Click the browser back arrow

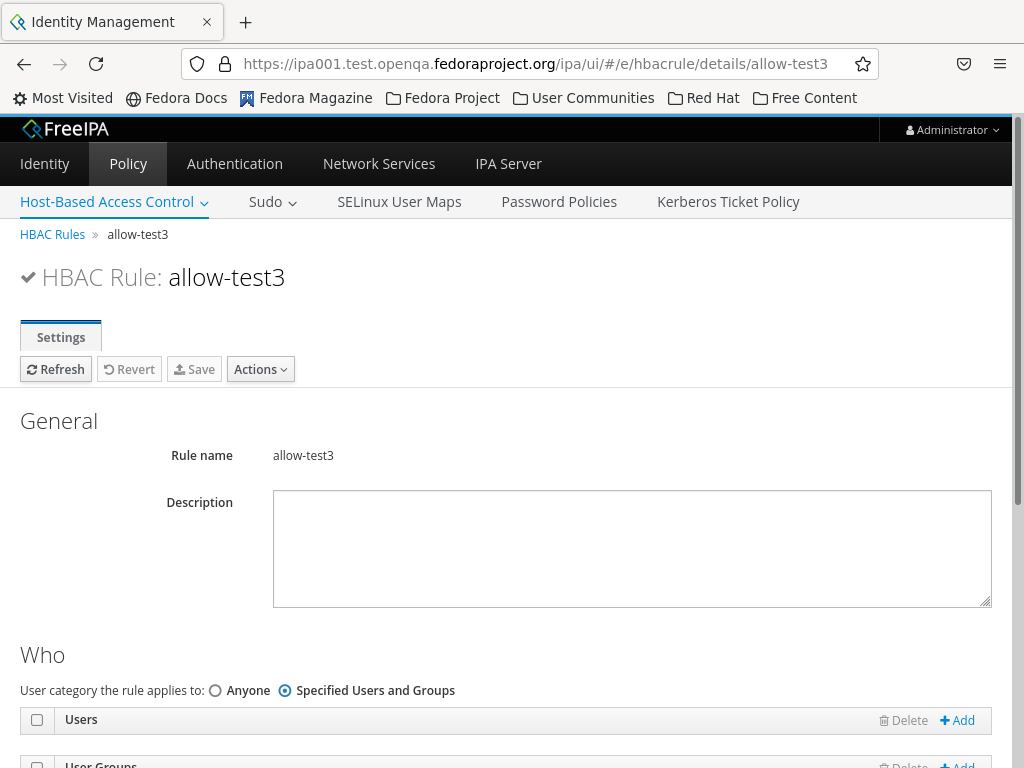click(24, 64)
